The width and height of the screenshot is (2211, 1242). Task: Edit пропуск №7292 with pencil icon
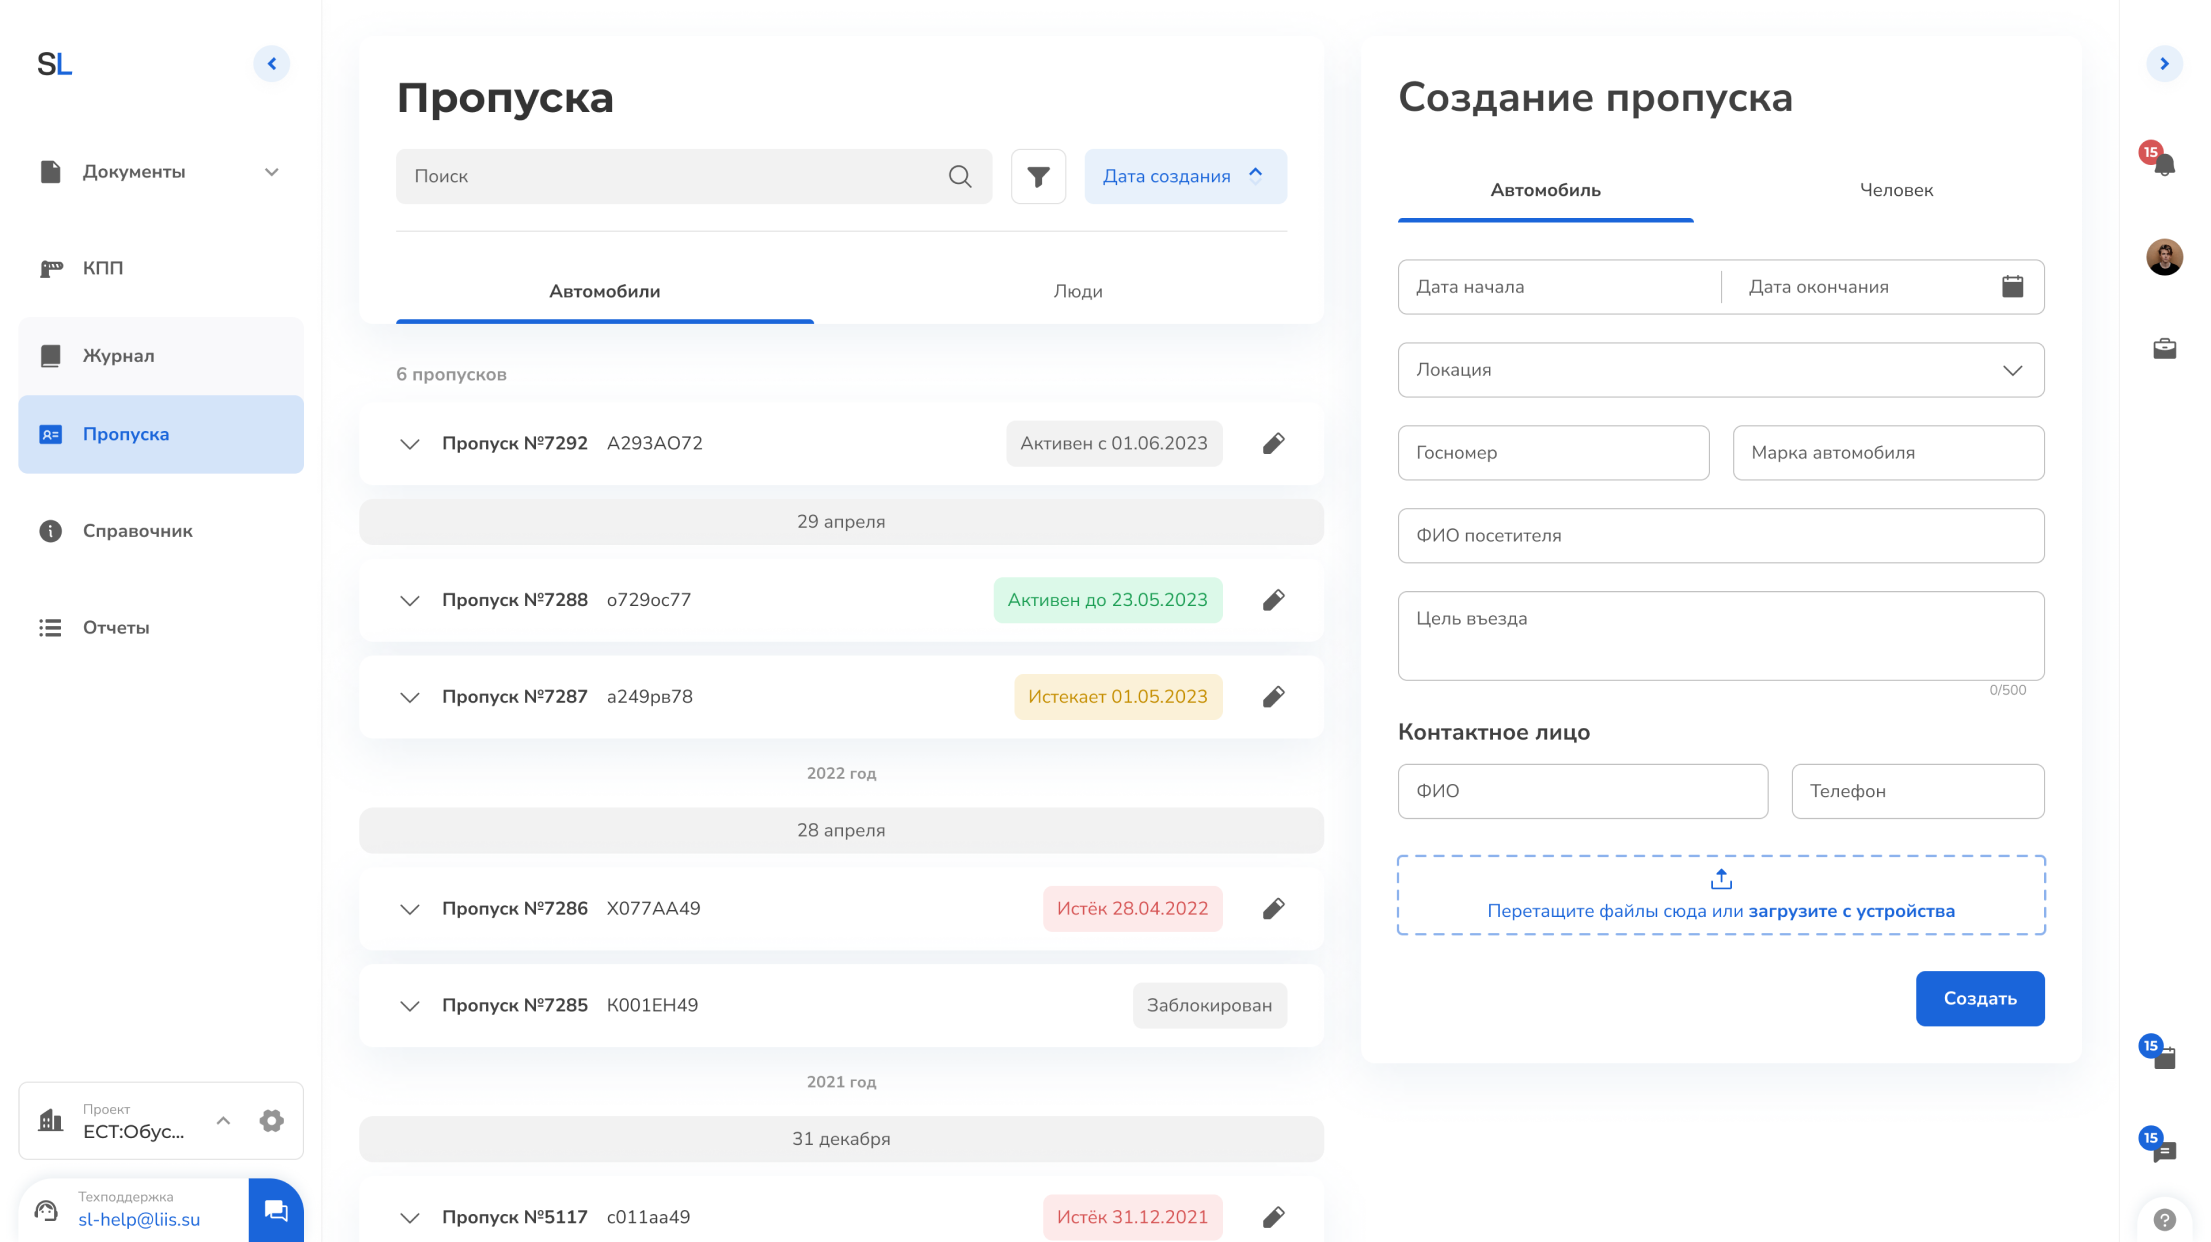click(x=1273, y=443)
